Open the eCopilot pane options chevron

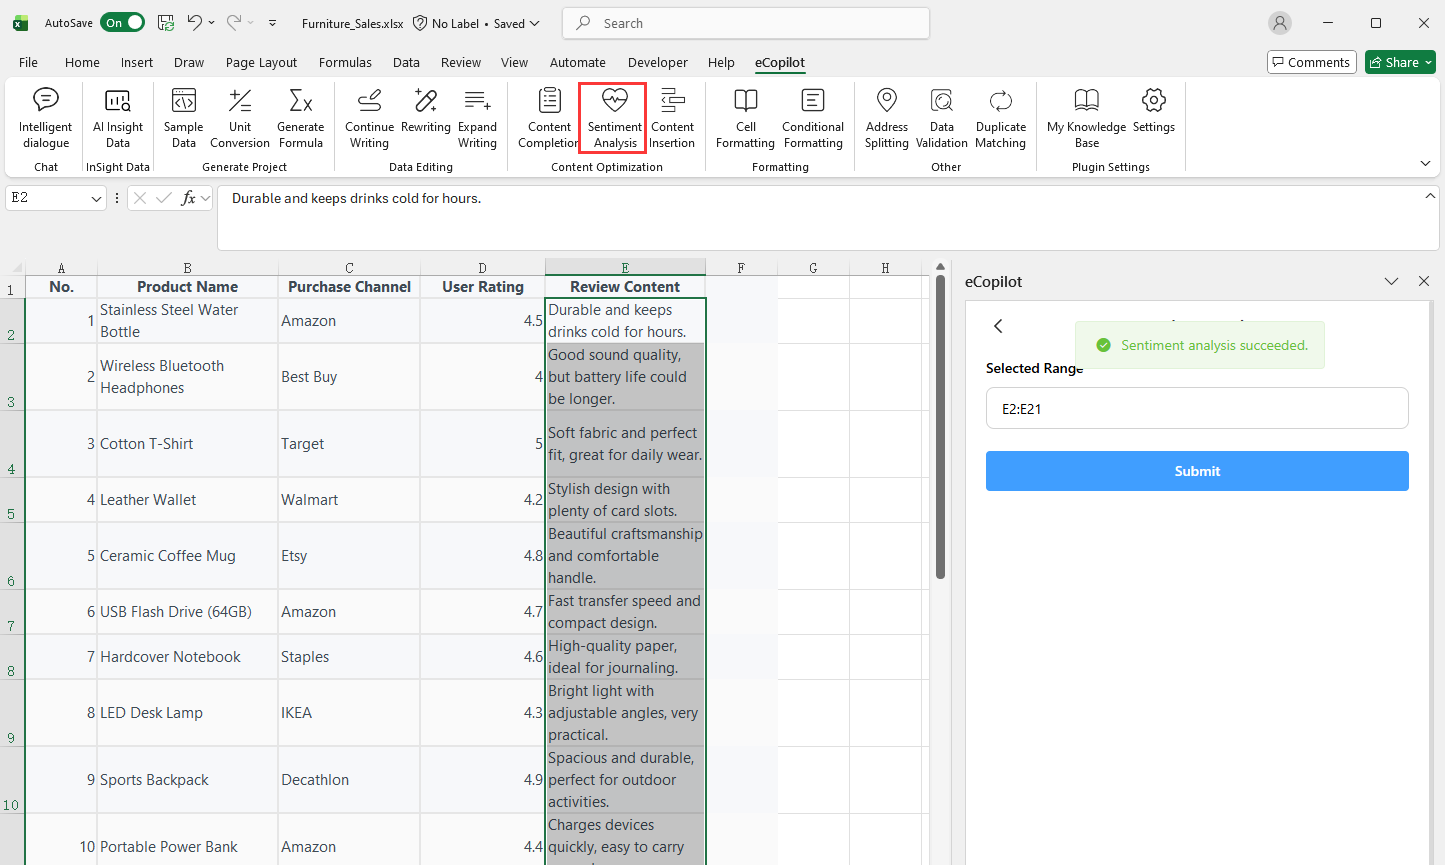pyautogui.click(x=1391, y=282)
